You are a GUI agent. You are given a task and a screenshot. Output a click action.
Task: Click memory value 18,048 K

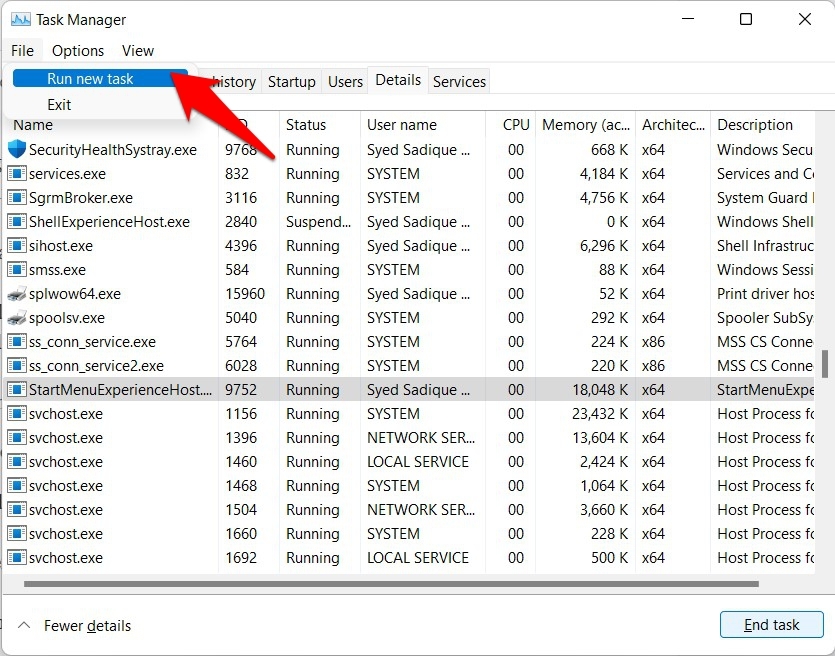(601, 390)
